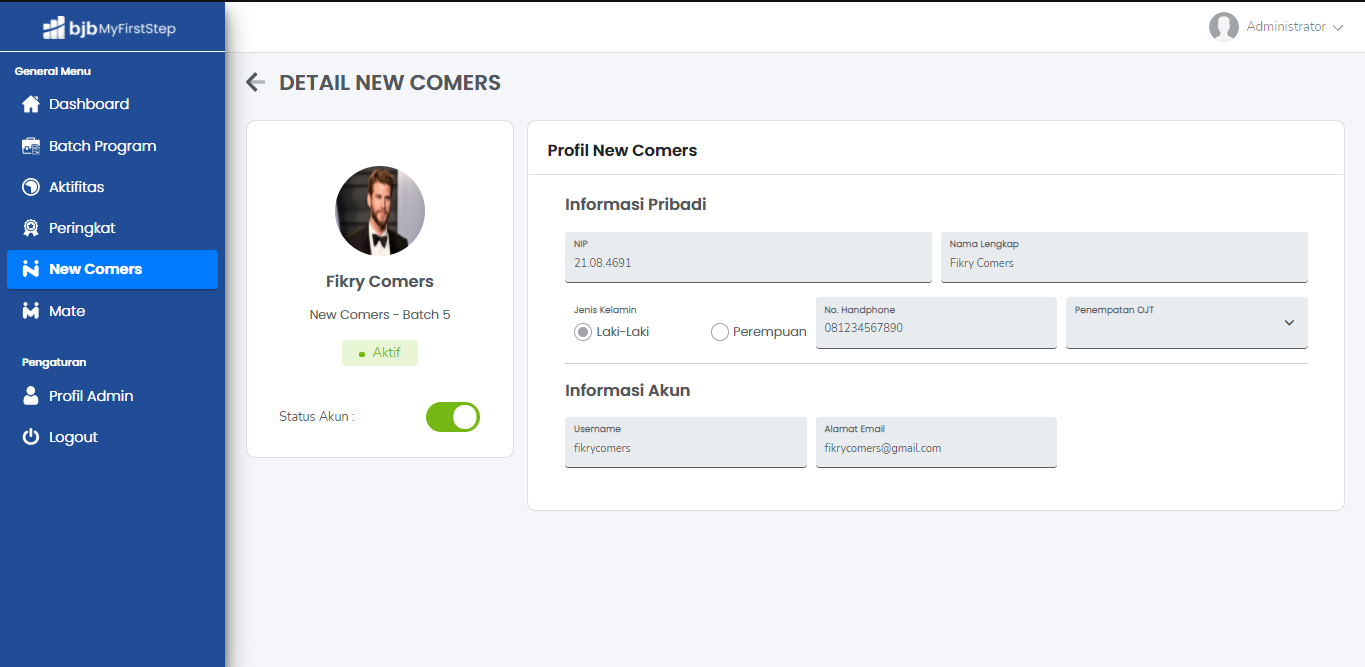Click the Aktifitas sidebar icon
The width and height of the screenshot is (1365, 667).
(x=31, y=187)
